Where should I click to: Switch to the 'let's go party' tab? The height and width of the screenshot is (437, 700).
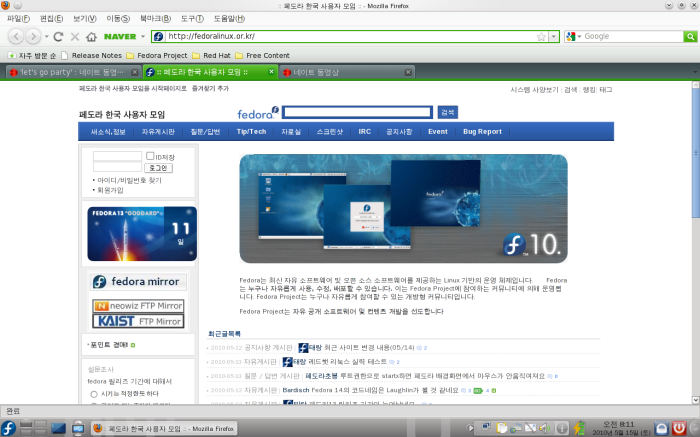tap(74, 72)
